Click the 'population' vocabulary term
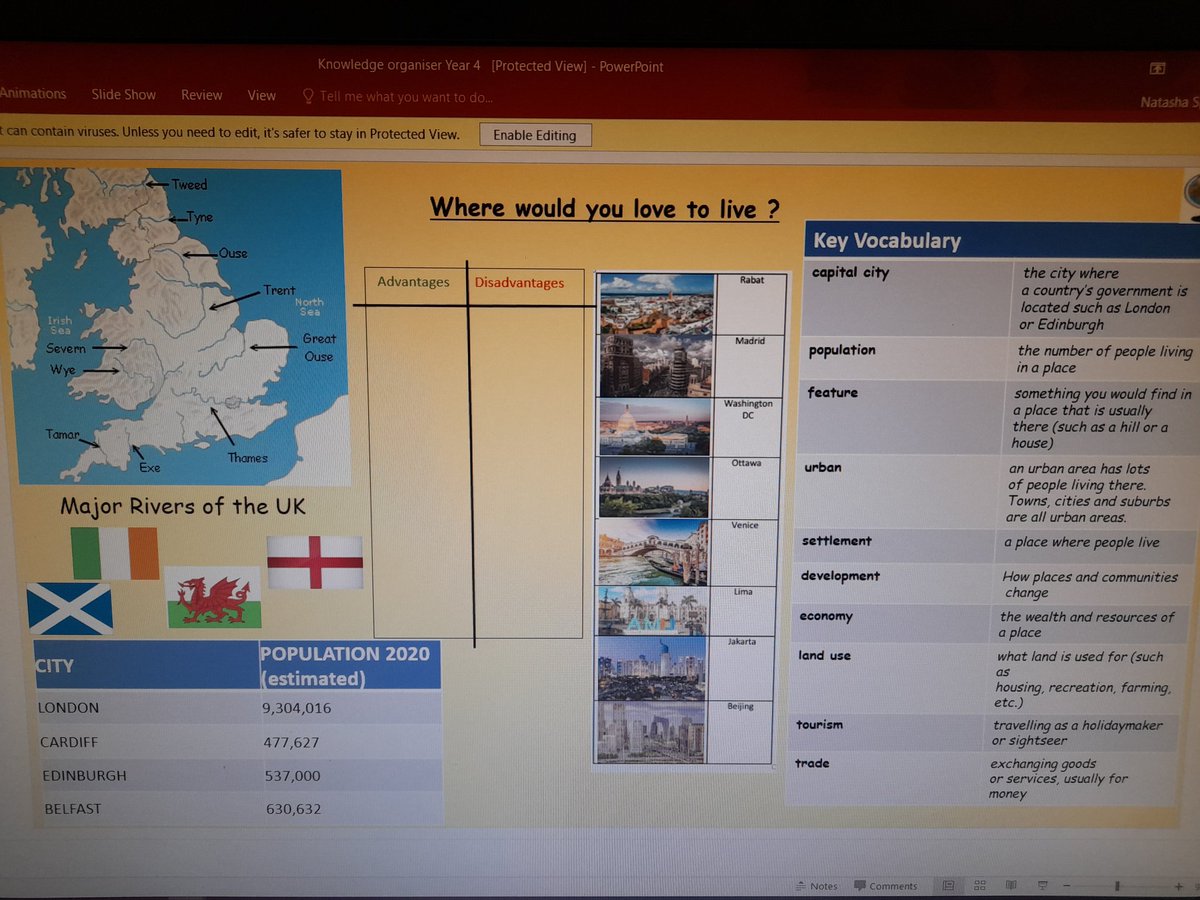This screenshot has width=1200, height=900. point(842,350)
